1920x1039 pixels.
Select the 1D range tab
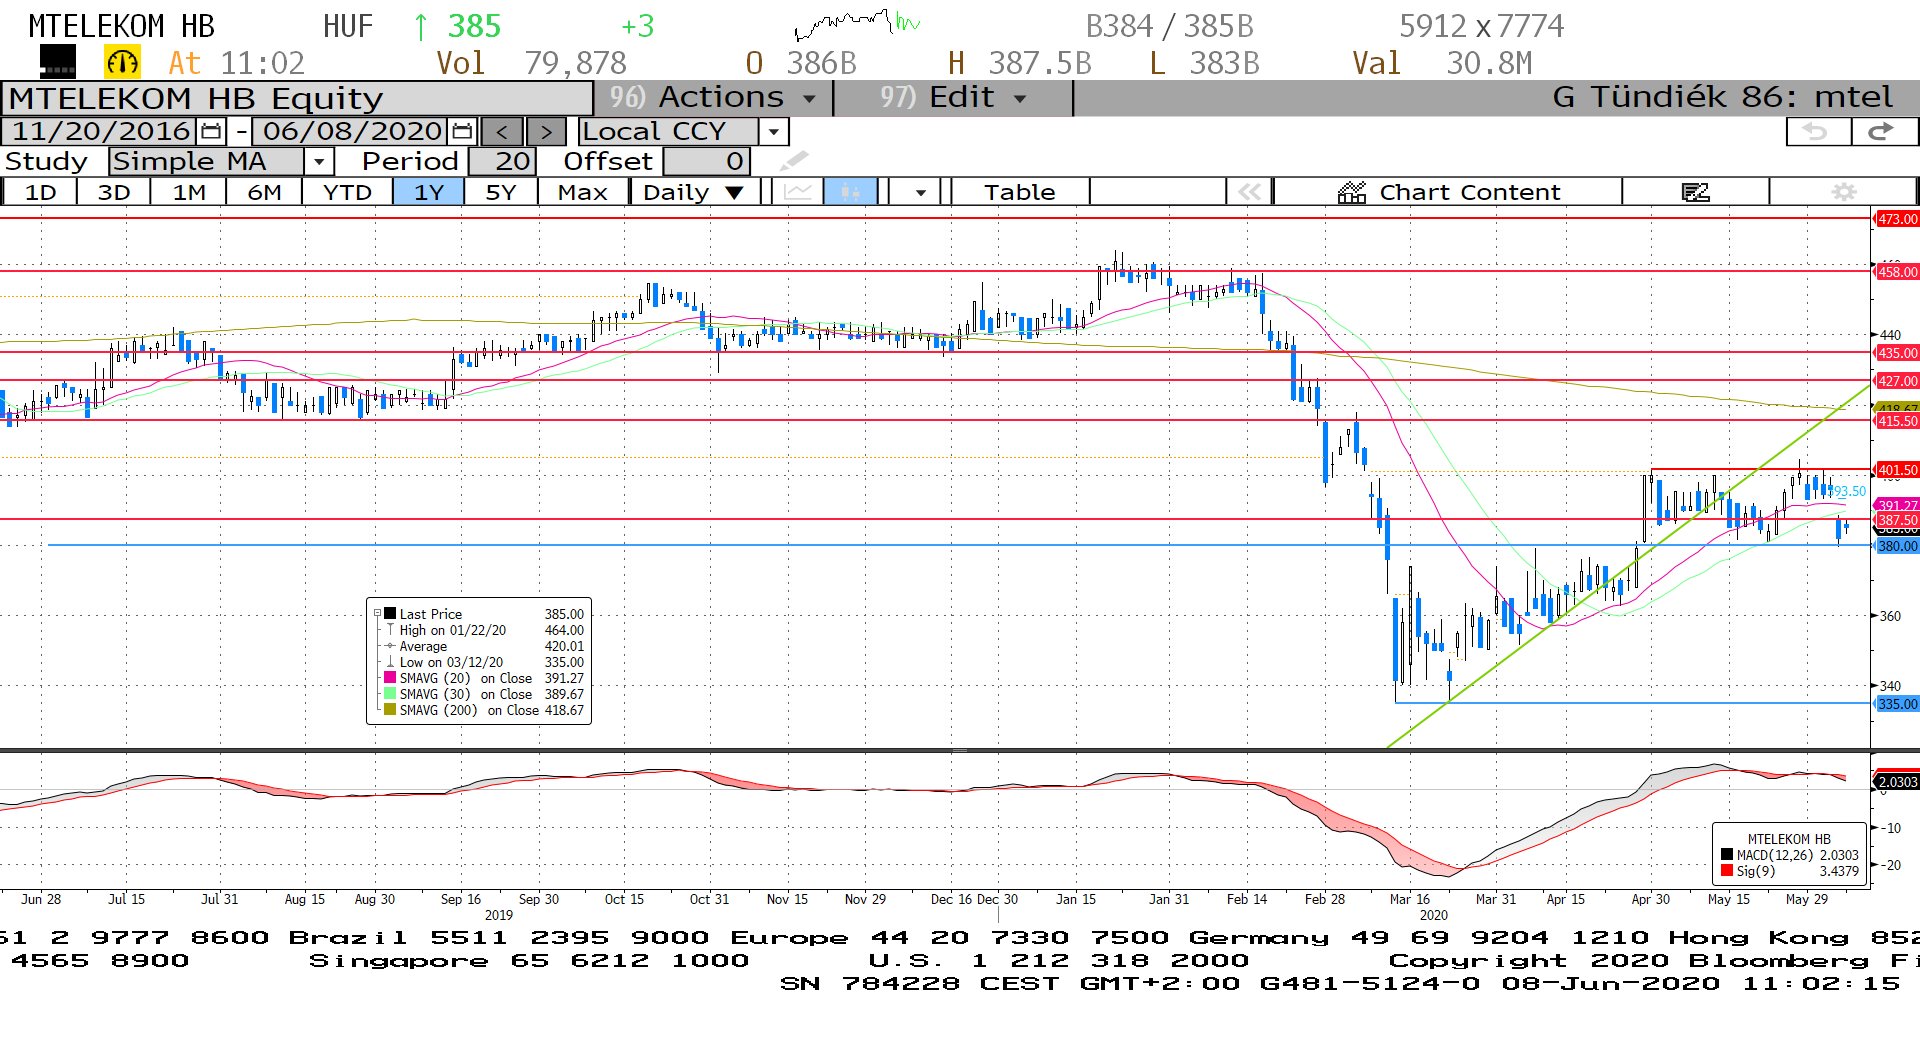[x=40, y=191]
